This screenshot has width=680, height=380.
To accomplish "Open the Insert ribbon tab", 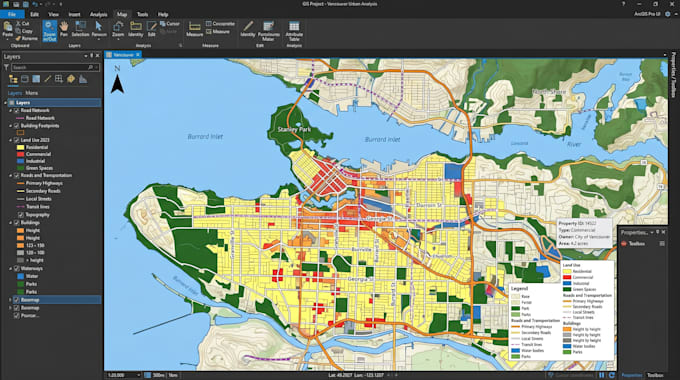I will point(74,14).
